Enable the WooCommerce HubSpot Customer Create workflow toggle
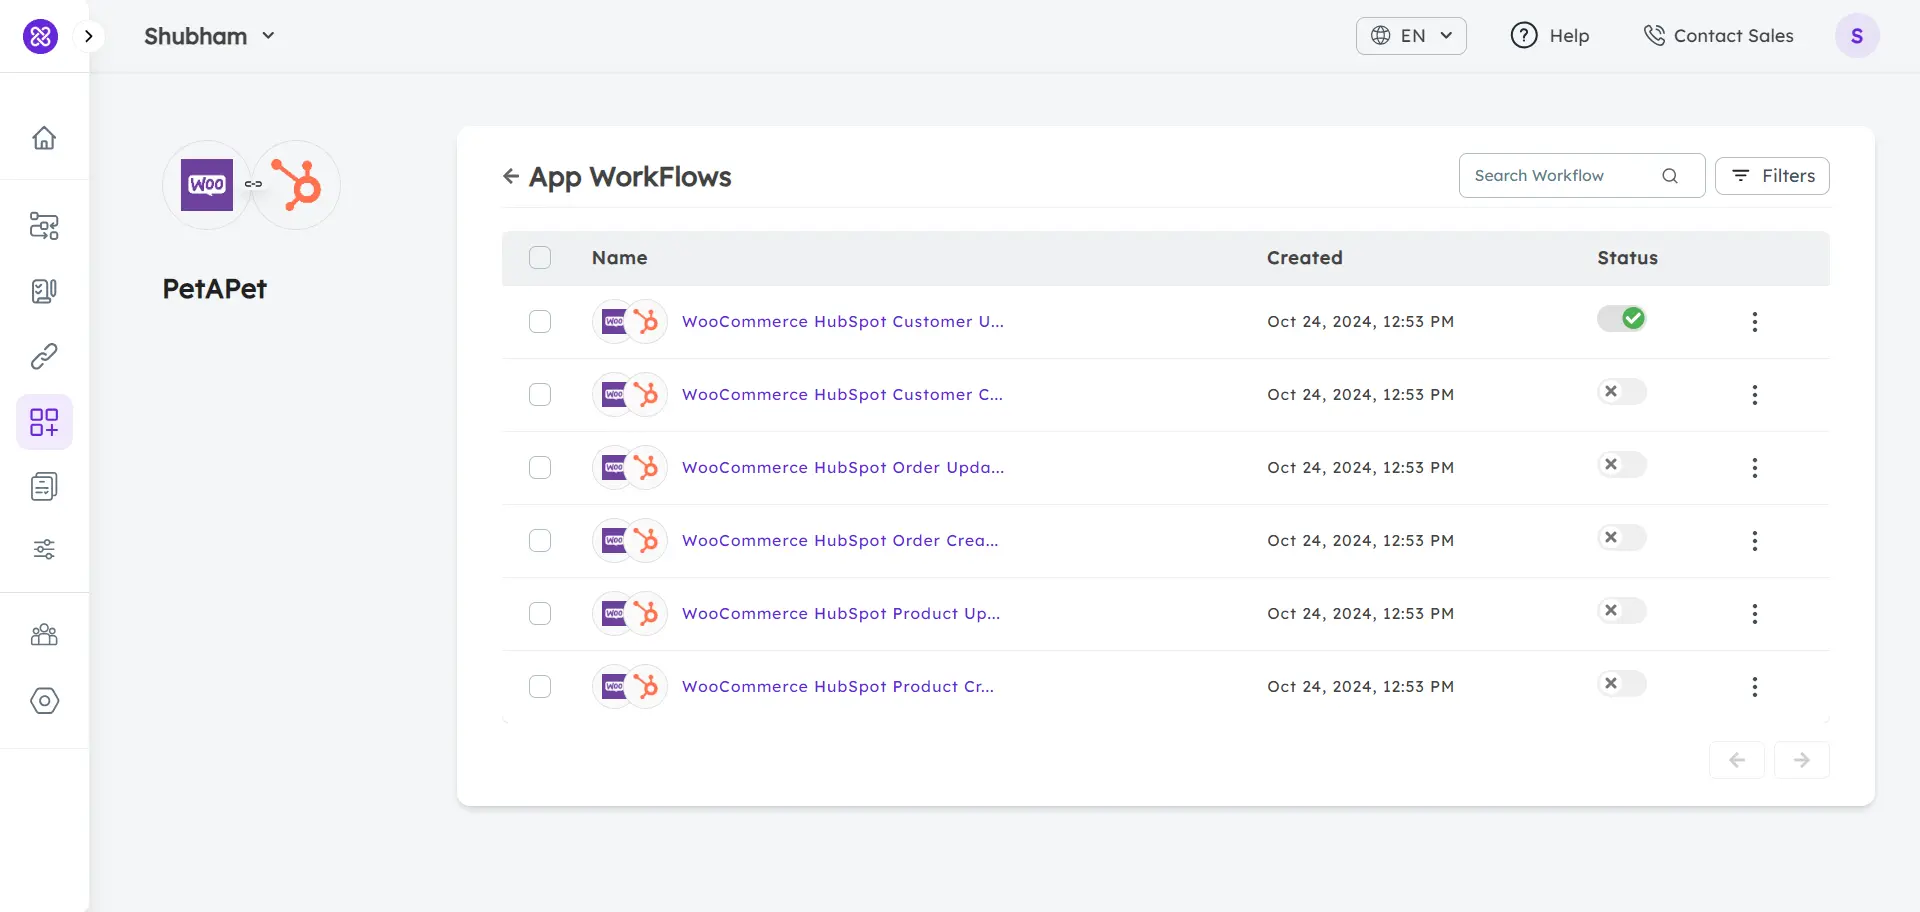 (x=1620, y=391)
